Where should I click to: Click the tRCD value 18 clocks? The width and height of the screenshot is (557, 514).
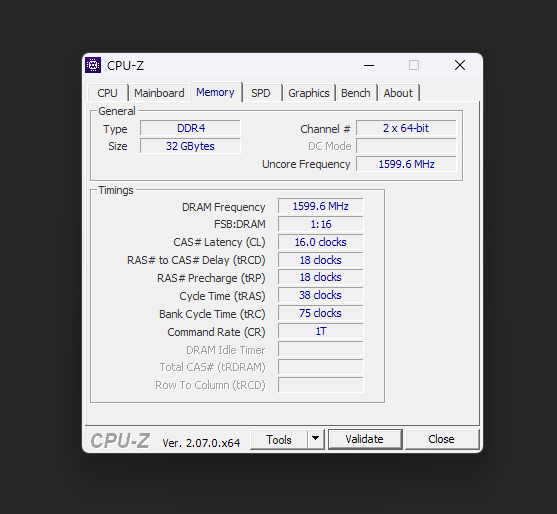coord(321,260)
